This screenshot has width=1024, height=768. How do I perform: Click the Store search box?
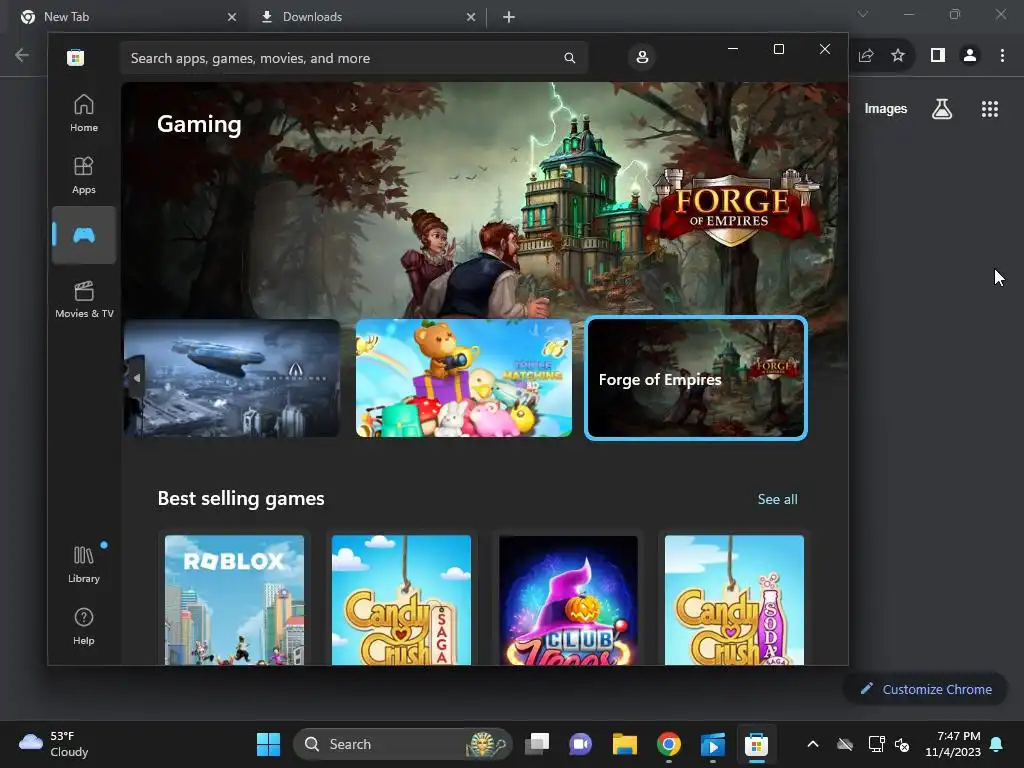point(354,58)
